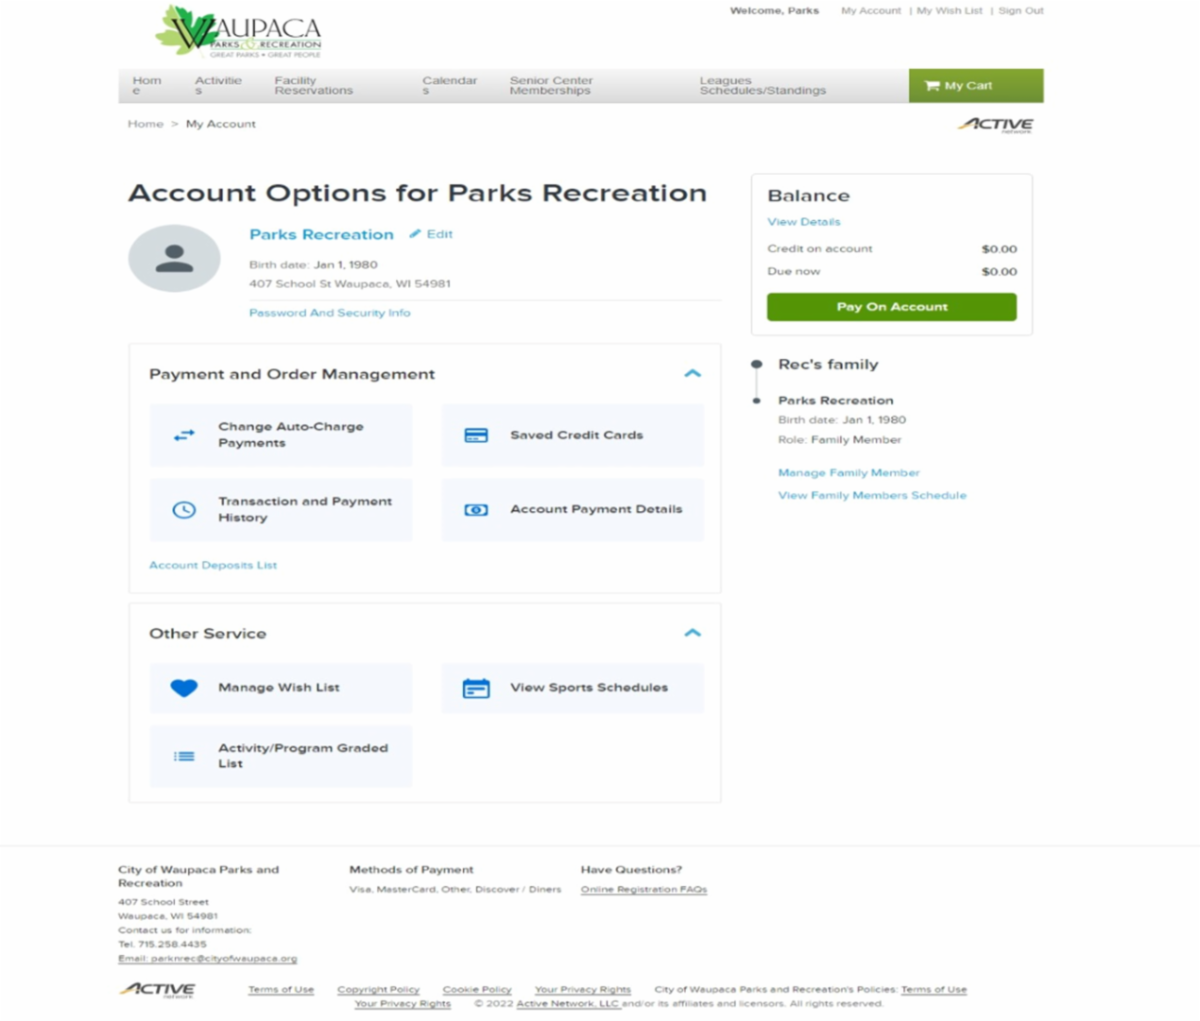This screenshot has height=1021, width=1200.
Task: Click the View Sports Schedules calendar icon
Action: coord(476,688)
